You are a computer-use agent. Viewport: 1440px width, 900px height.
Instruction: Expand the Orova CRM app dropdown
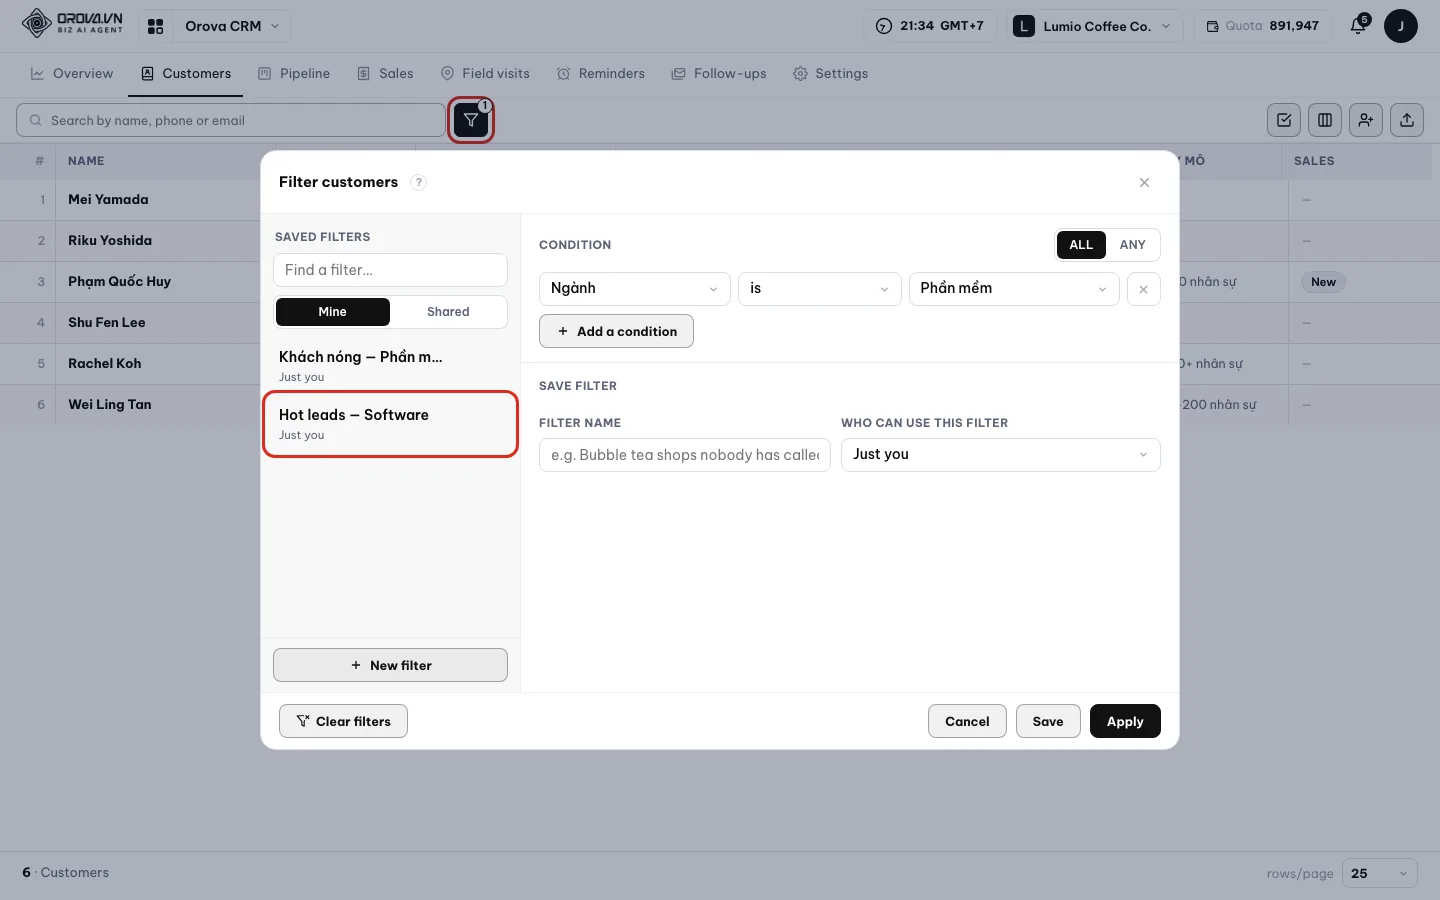[232, 26]
